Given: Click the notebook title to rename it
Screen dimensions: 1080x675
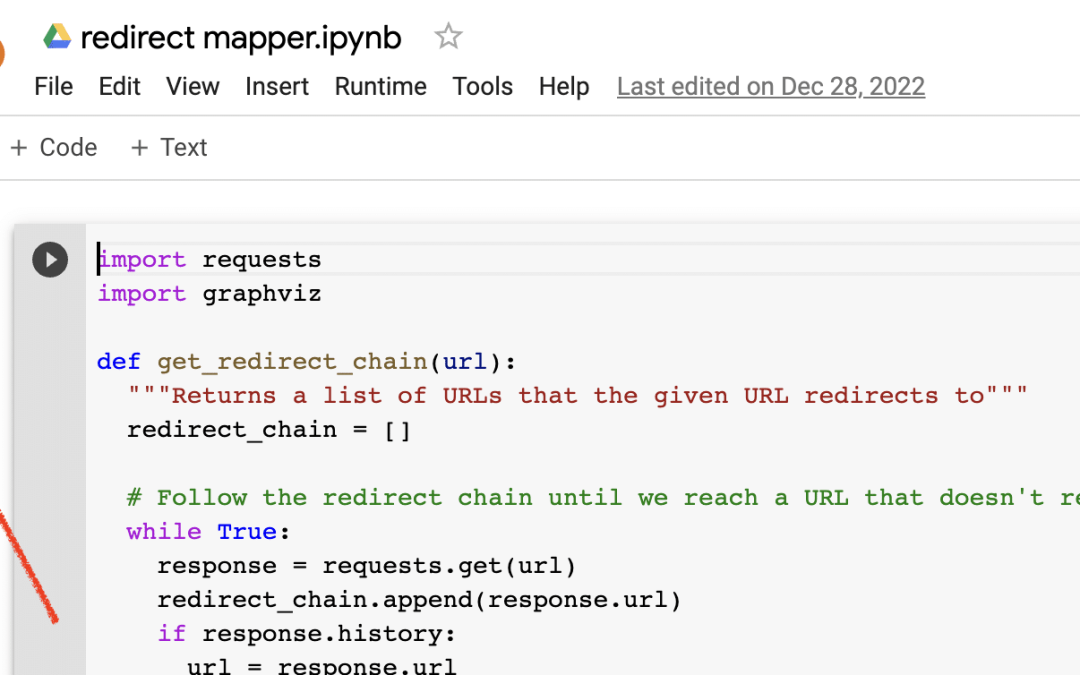Looking at the screenshot, I should 240,36.
